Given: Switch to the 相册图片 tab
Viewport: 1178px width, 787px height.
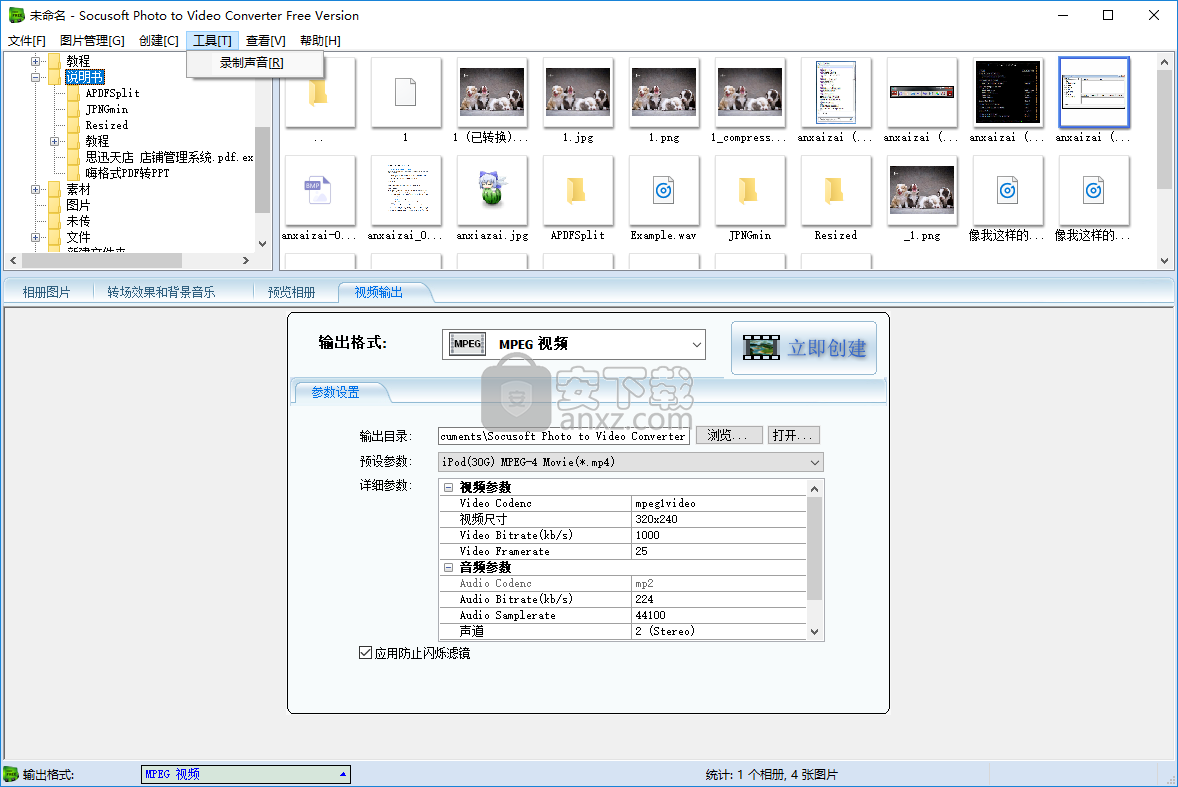Looking at the screenshot, I should [x=47, y=292].
